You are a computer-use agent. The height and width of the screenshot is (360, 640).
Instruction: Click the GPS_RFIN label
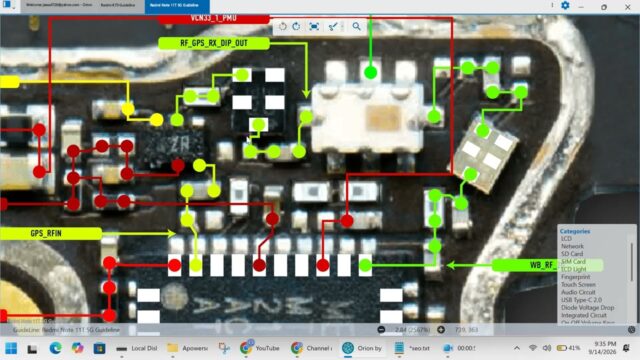[51, 233]
